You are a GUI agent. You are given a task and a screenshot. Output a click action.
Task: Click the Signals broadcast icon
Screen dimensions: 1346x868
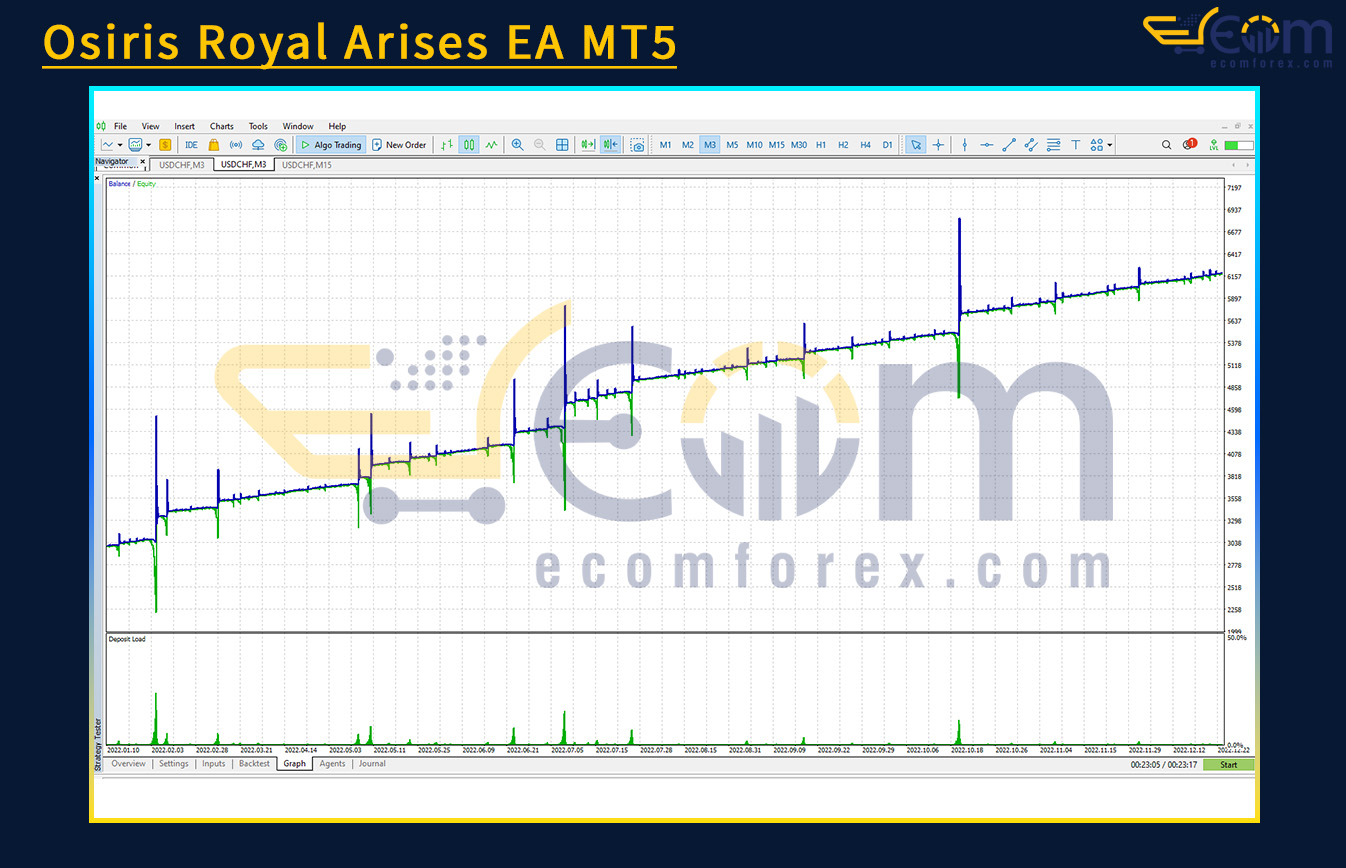[236, 145]
